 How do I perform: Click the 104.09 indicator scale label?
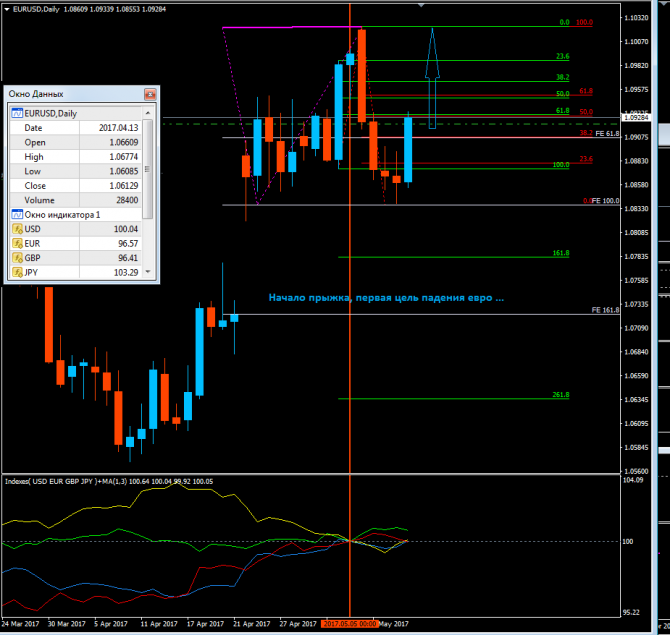coord(633,480)
